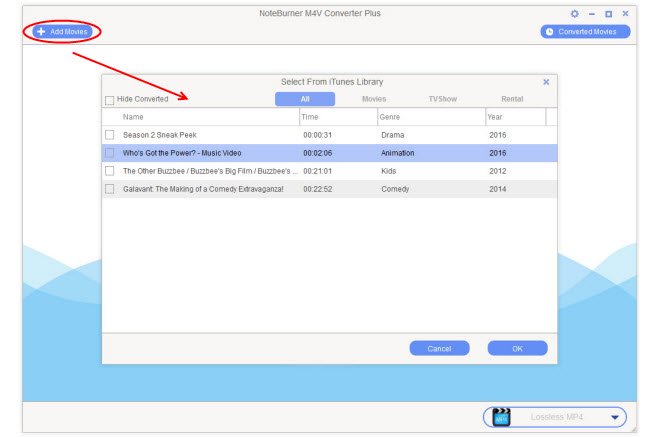Click the 00:02:06 time value

click(318, 153)
